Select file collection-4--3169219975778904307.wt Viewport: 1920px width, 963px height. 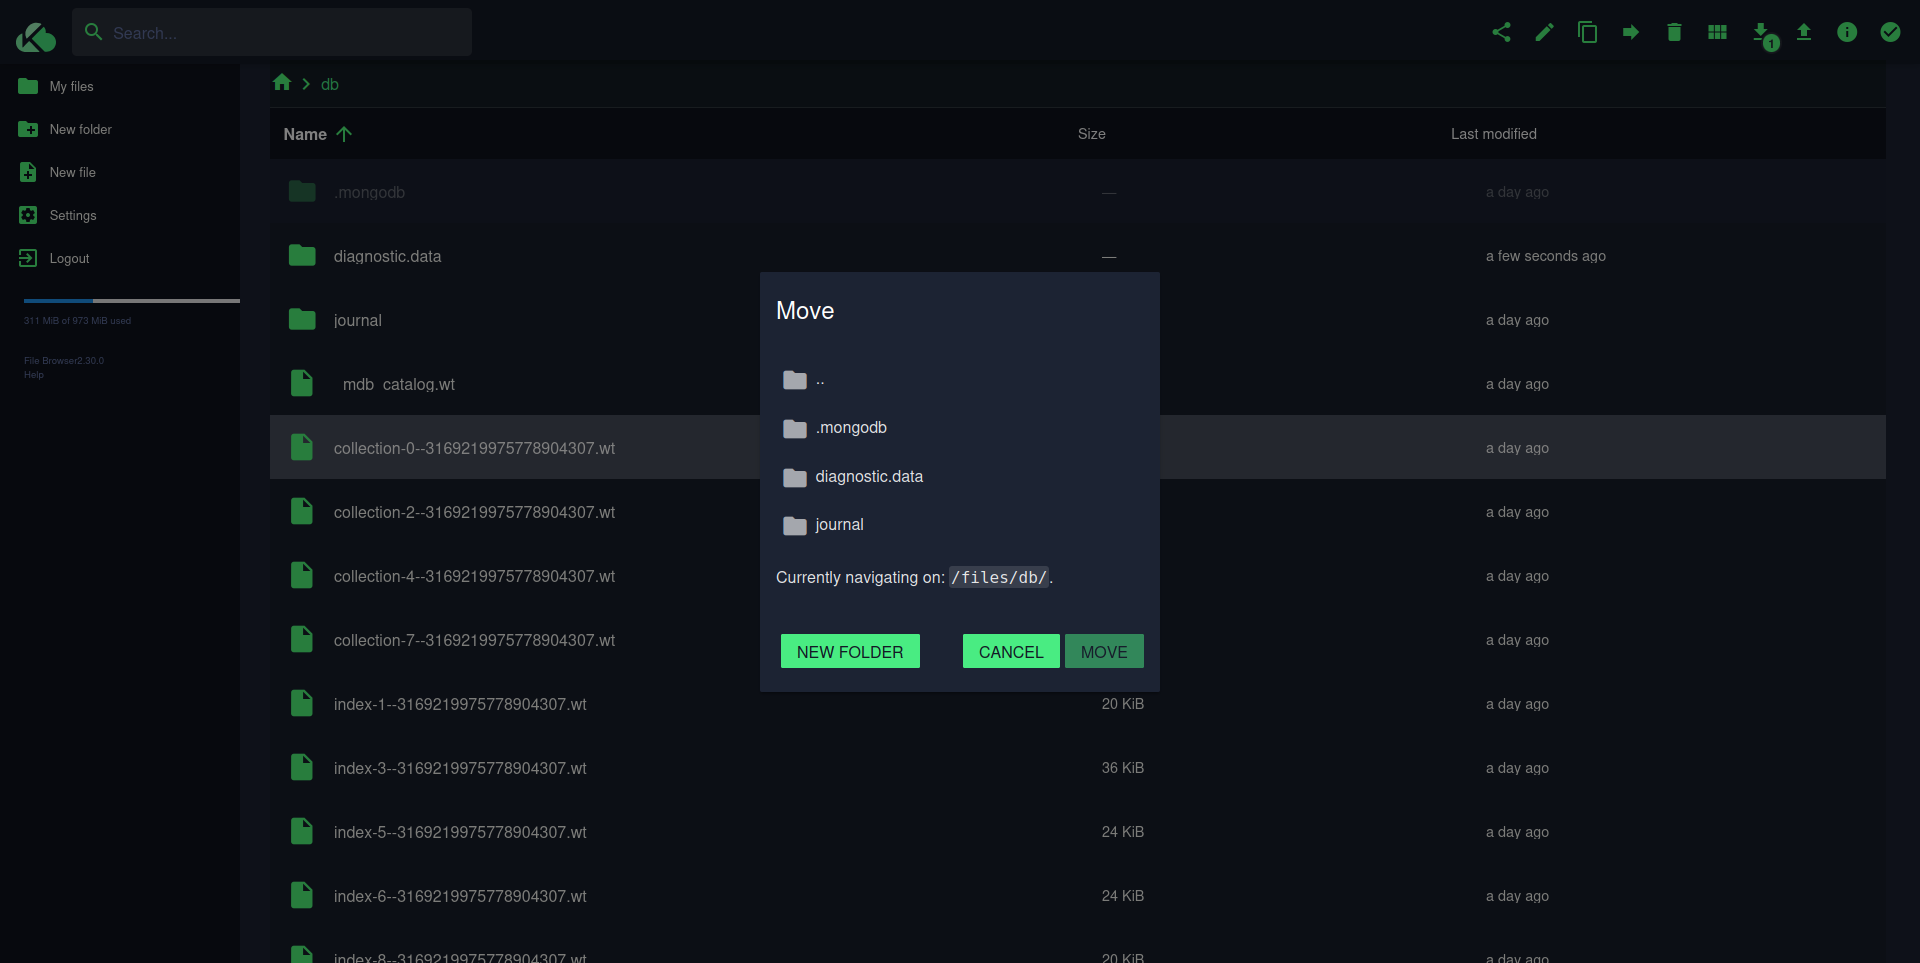point(474,576)
